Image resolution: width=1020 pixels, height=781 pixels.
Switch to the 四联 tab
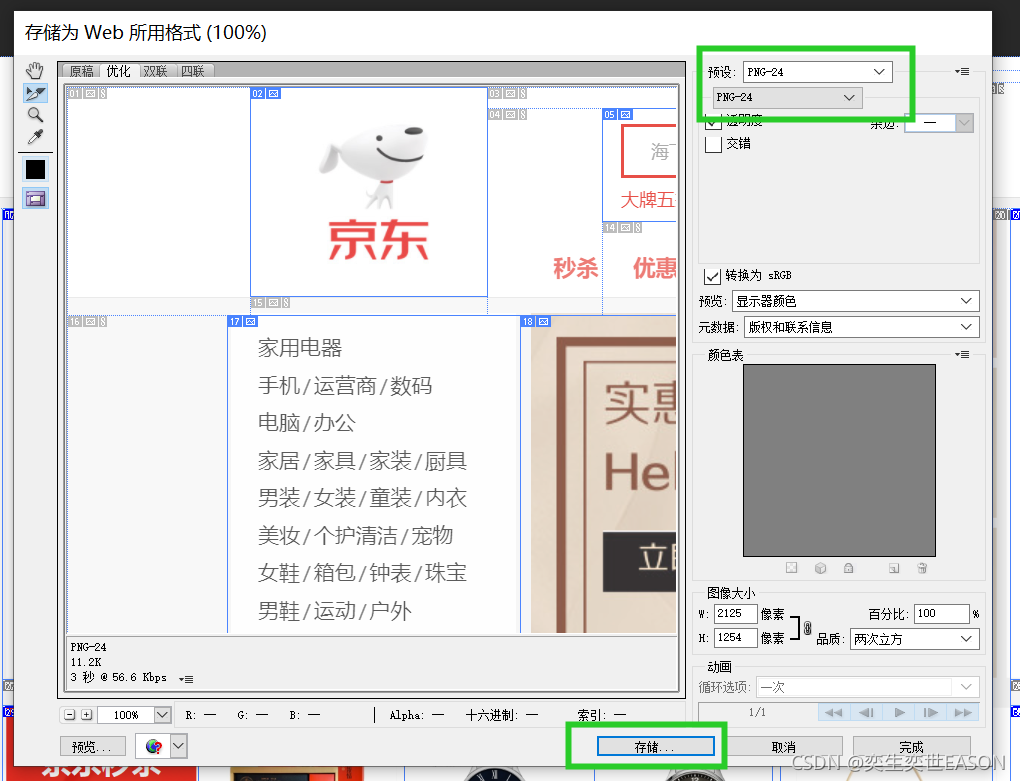[193, 71]
